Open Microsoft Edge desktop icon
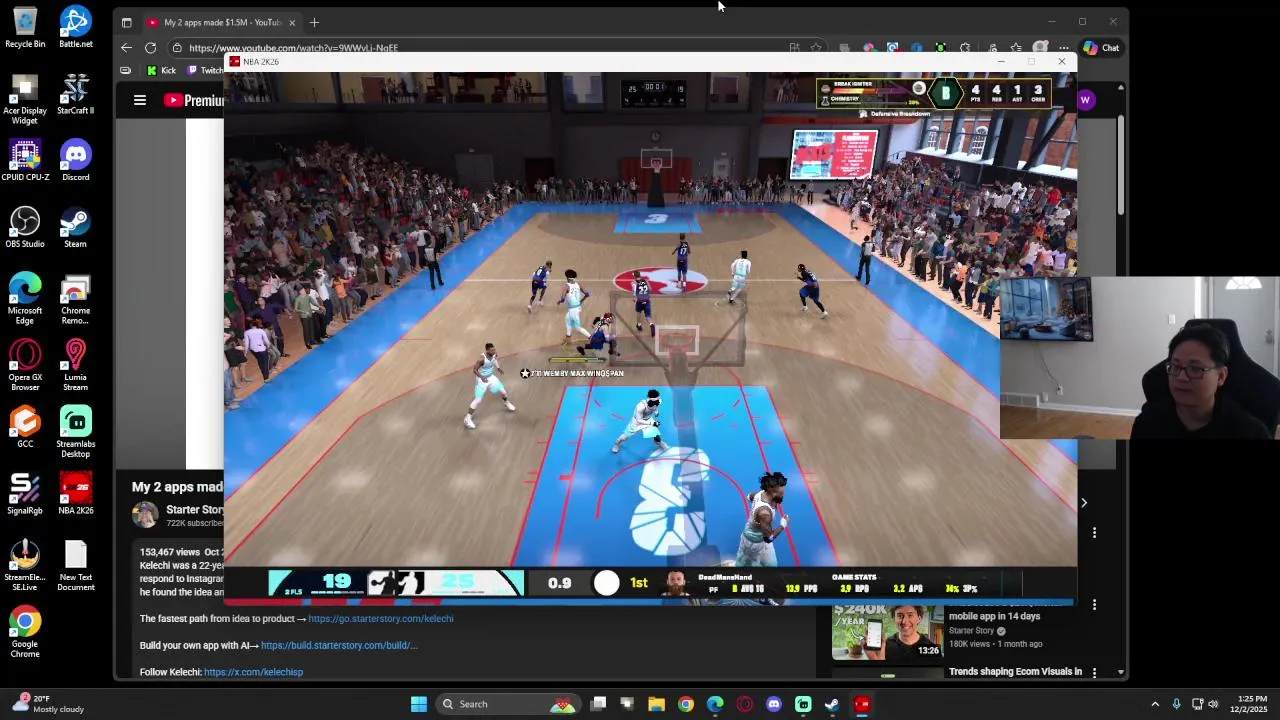The width and height of the screenshot is (1280, 720). [x=25, y=299]
